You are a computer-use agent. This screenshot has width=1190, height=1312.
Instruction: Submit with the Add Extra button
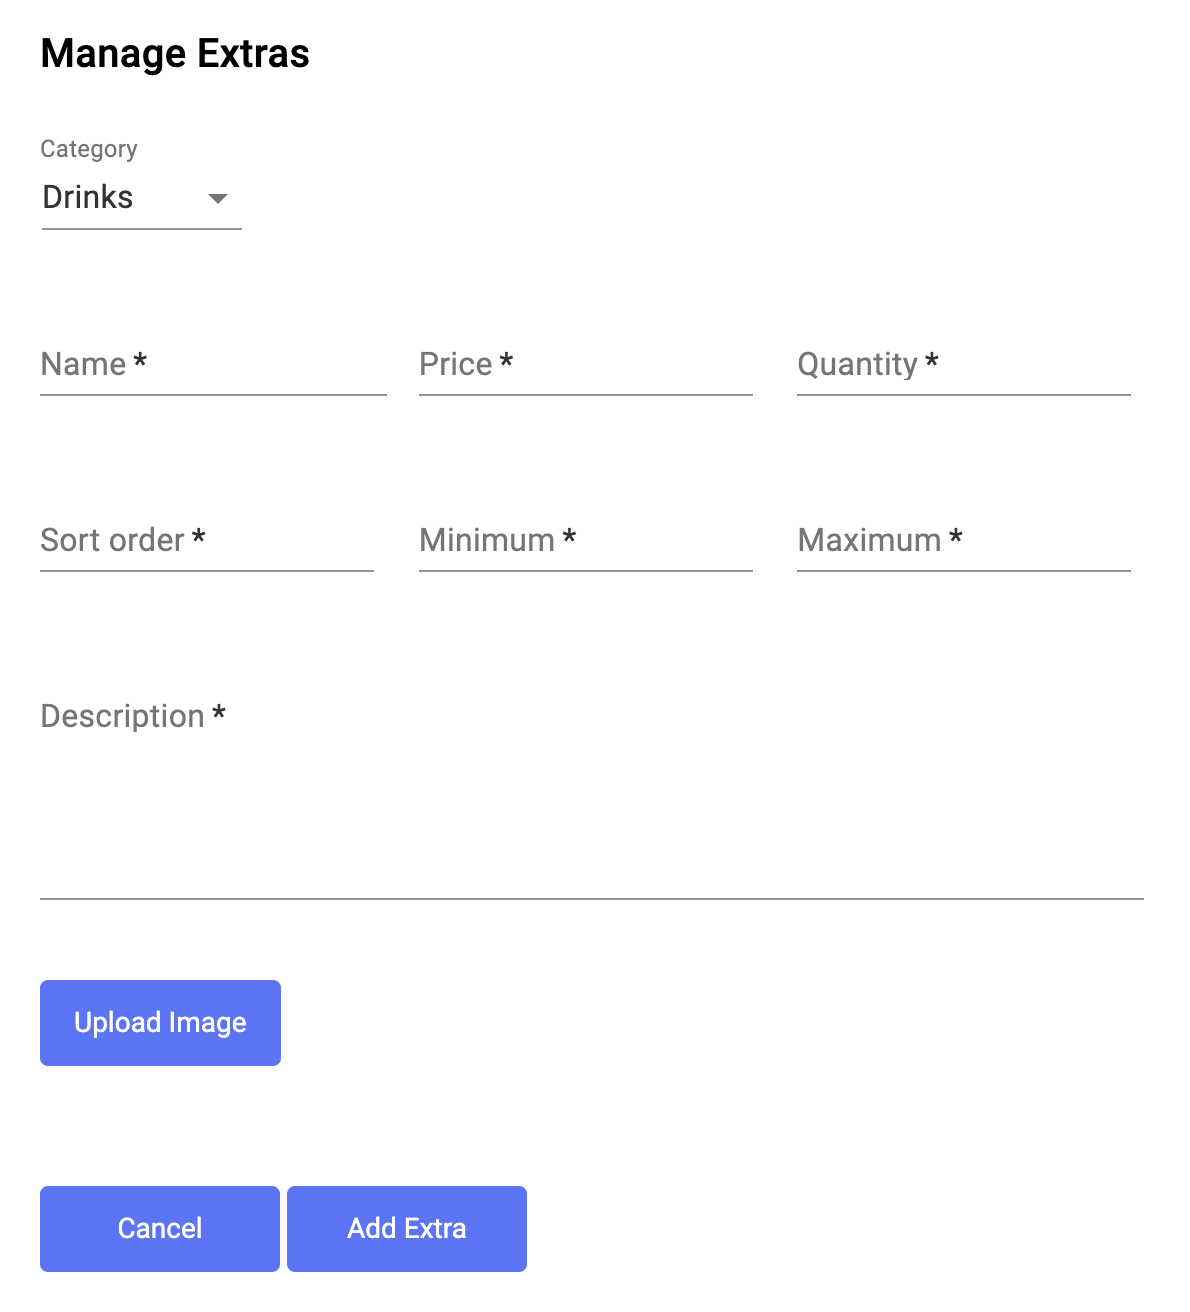(x=407, y=1229)
